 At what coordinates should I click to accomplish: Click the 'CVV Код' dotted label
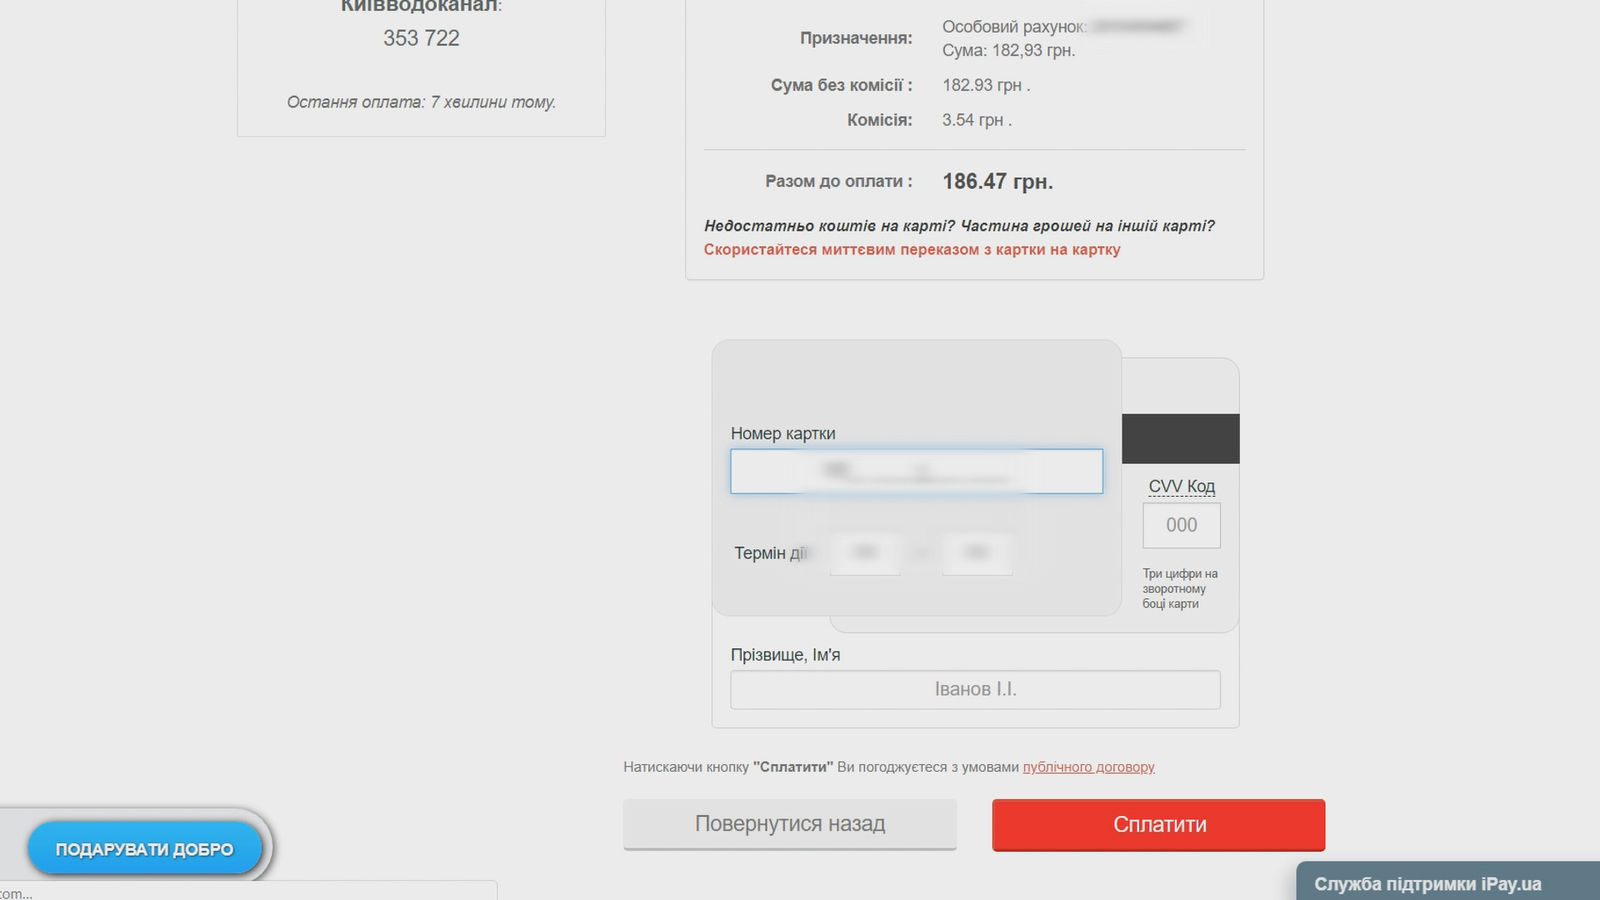(1181, 486)
